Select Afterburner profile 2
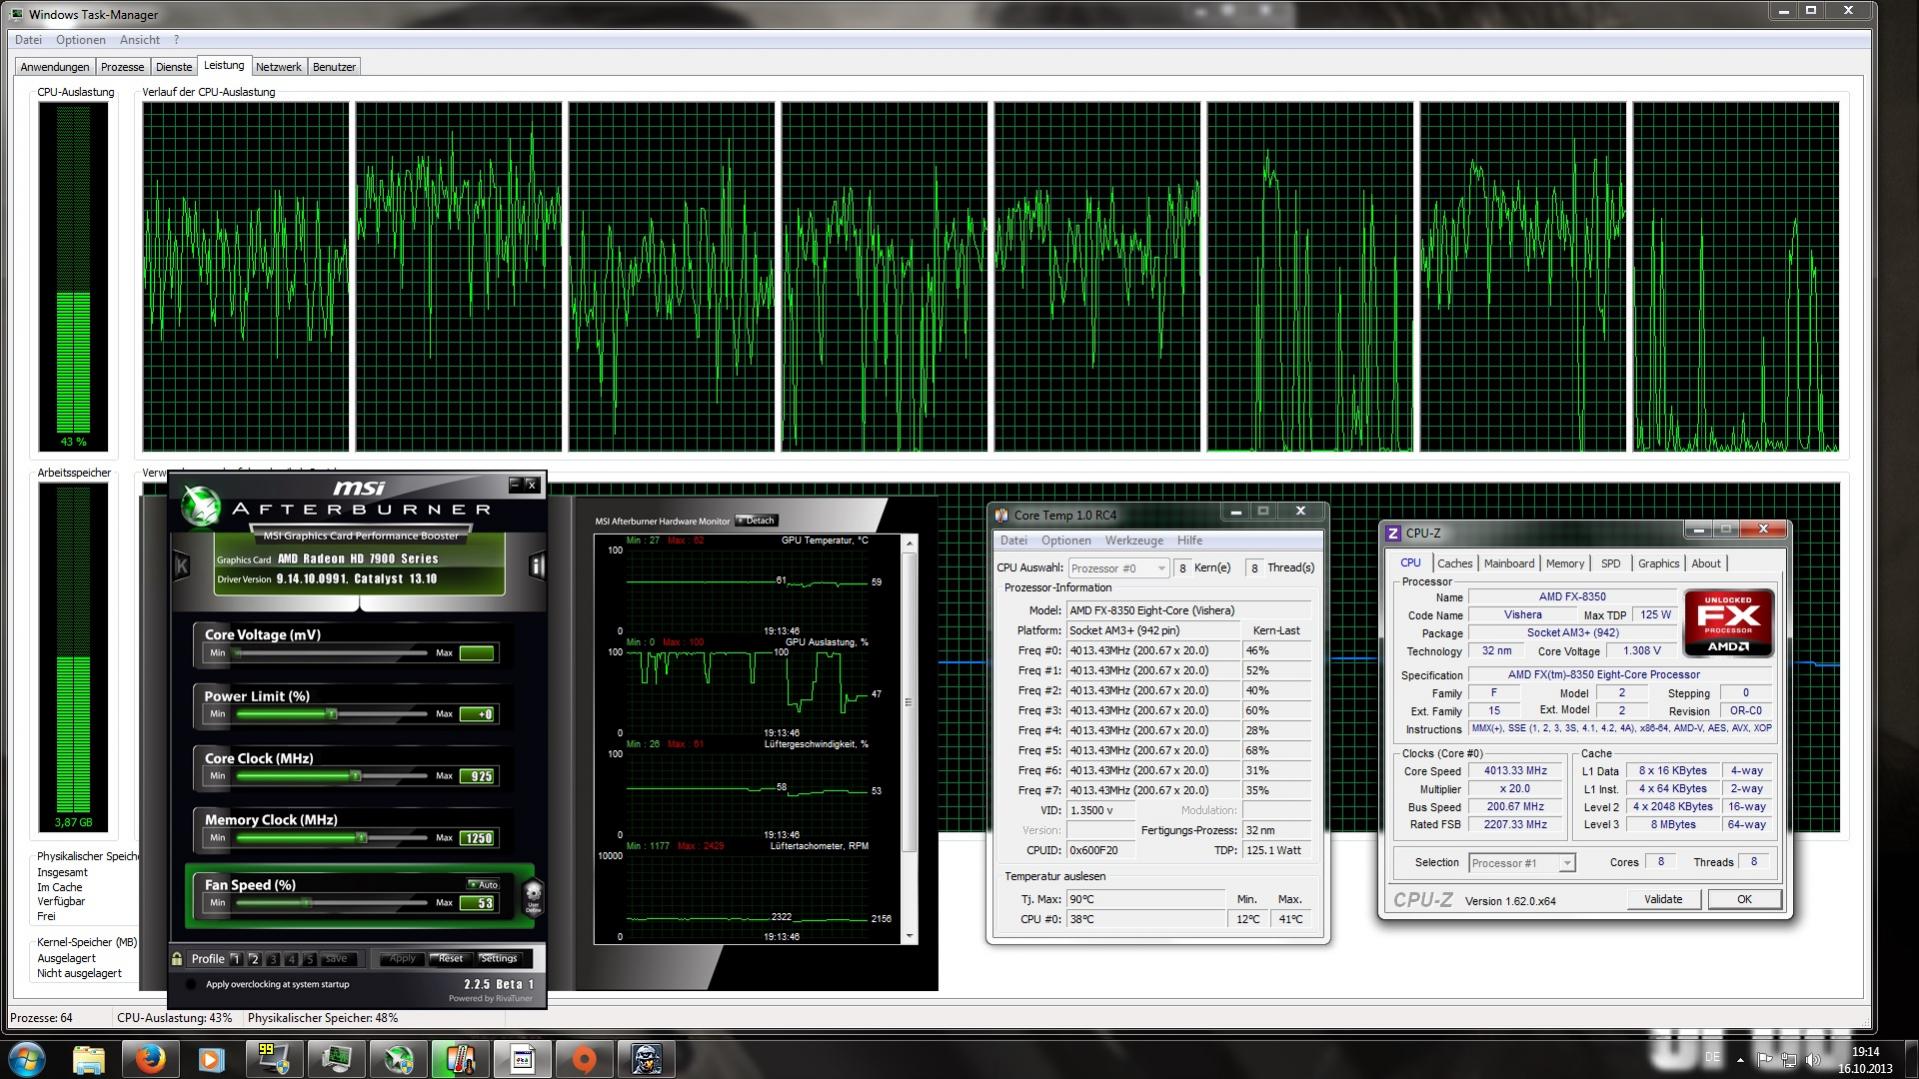The width and height of the screenshot is (1919, 1079). point(254,959)
